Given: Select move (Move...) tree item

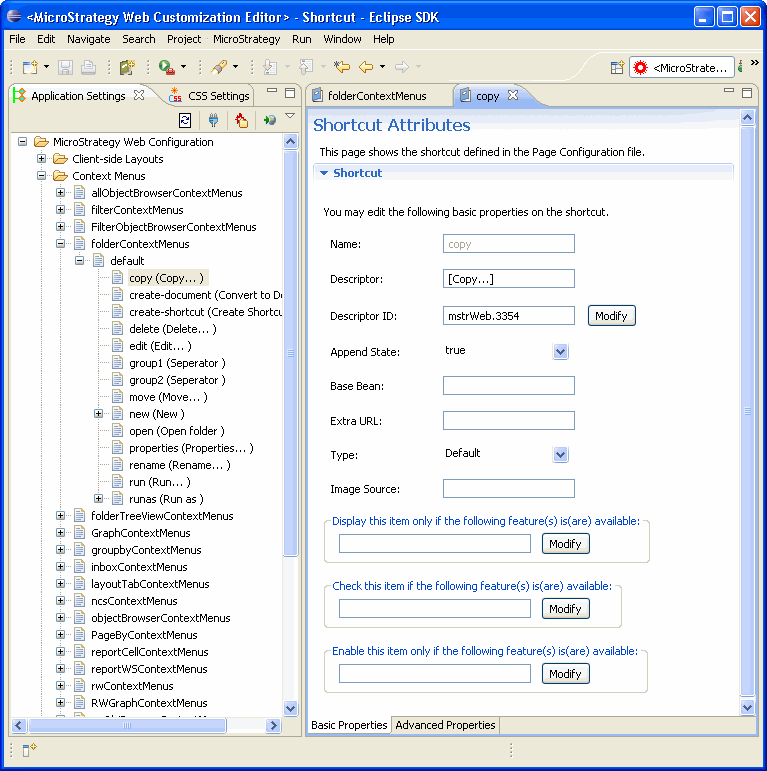Looking at the screenshot, I should (x=168, y=397).
